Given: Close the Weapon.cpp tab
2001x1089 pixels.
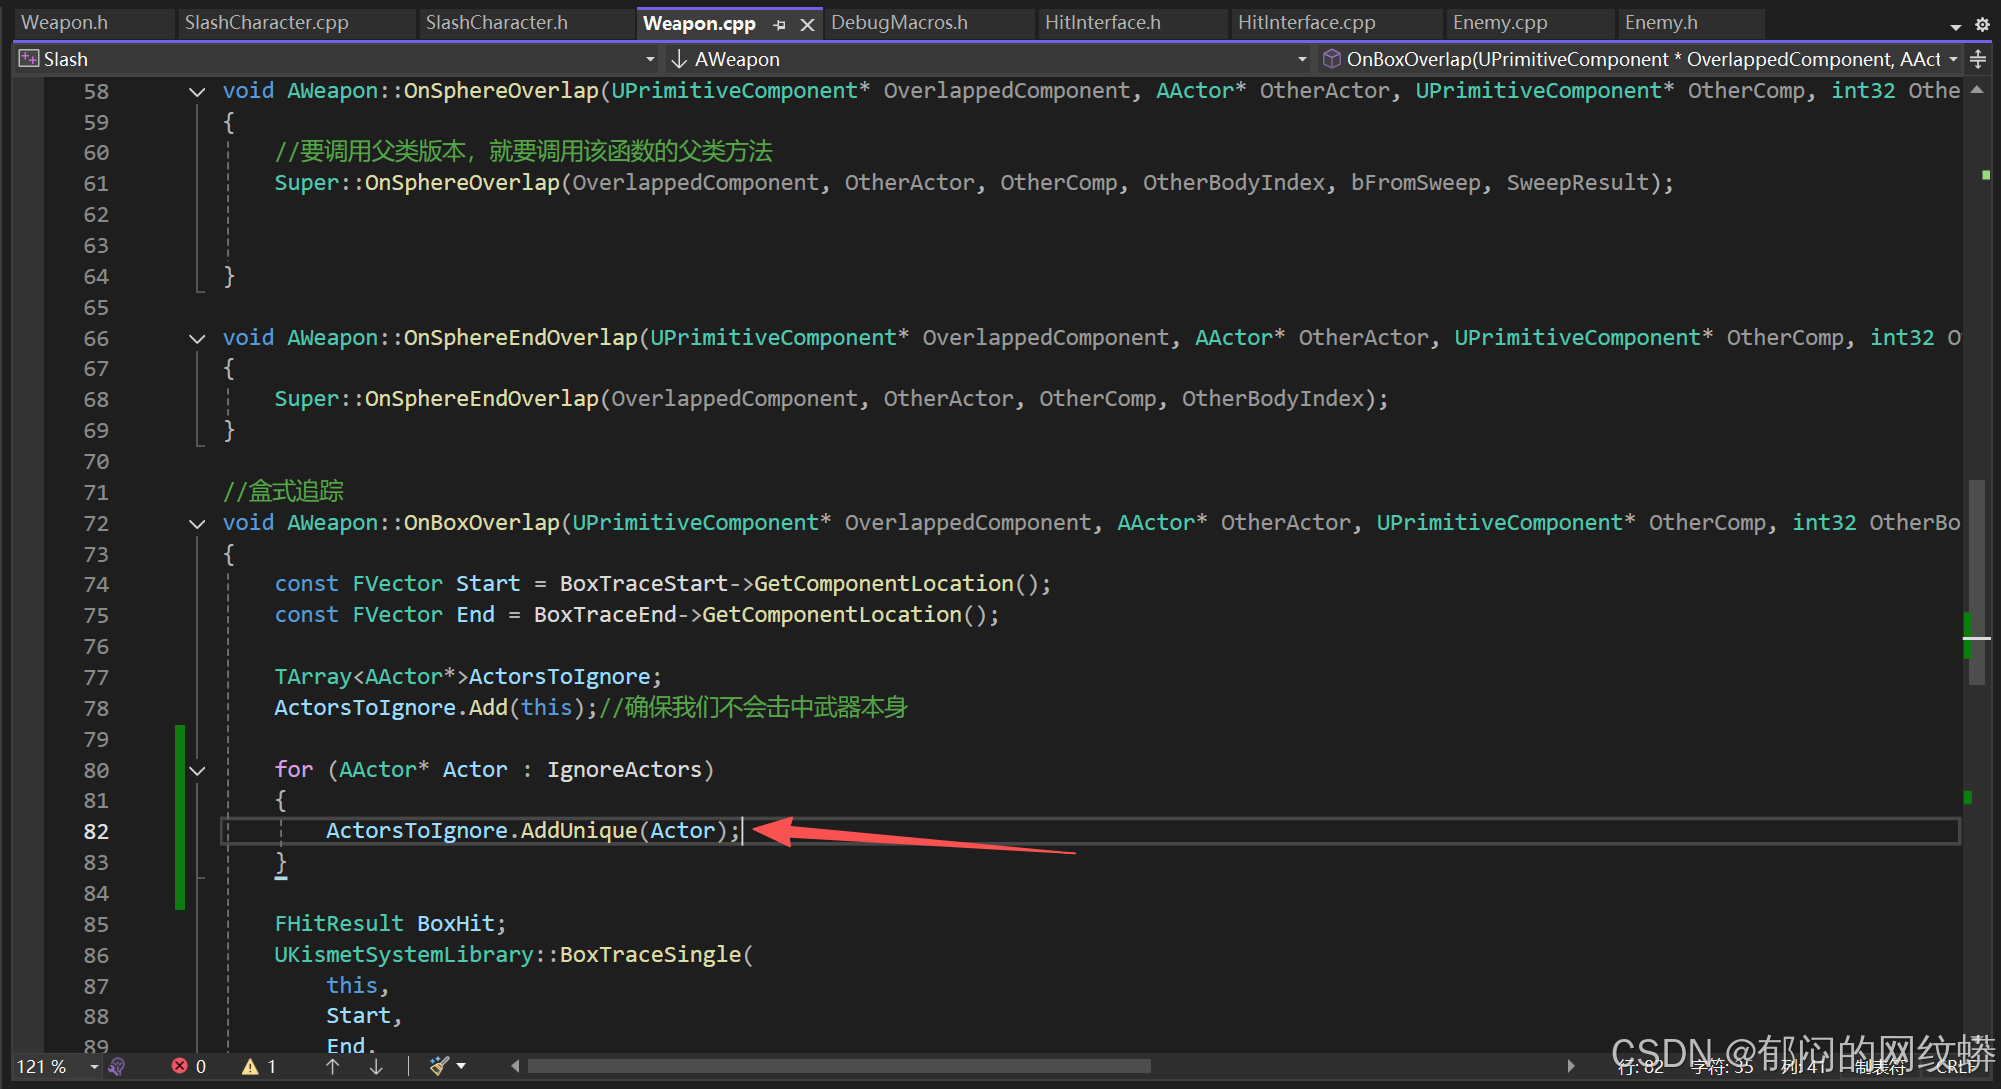Looking at the screenshot, I should pos(807,24).
